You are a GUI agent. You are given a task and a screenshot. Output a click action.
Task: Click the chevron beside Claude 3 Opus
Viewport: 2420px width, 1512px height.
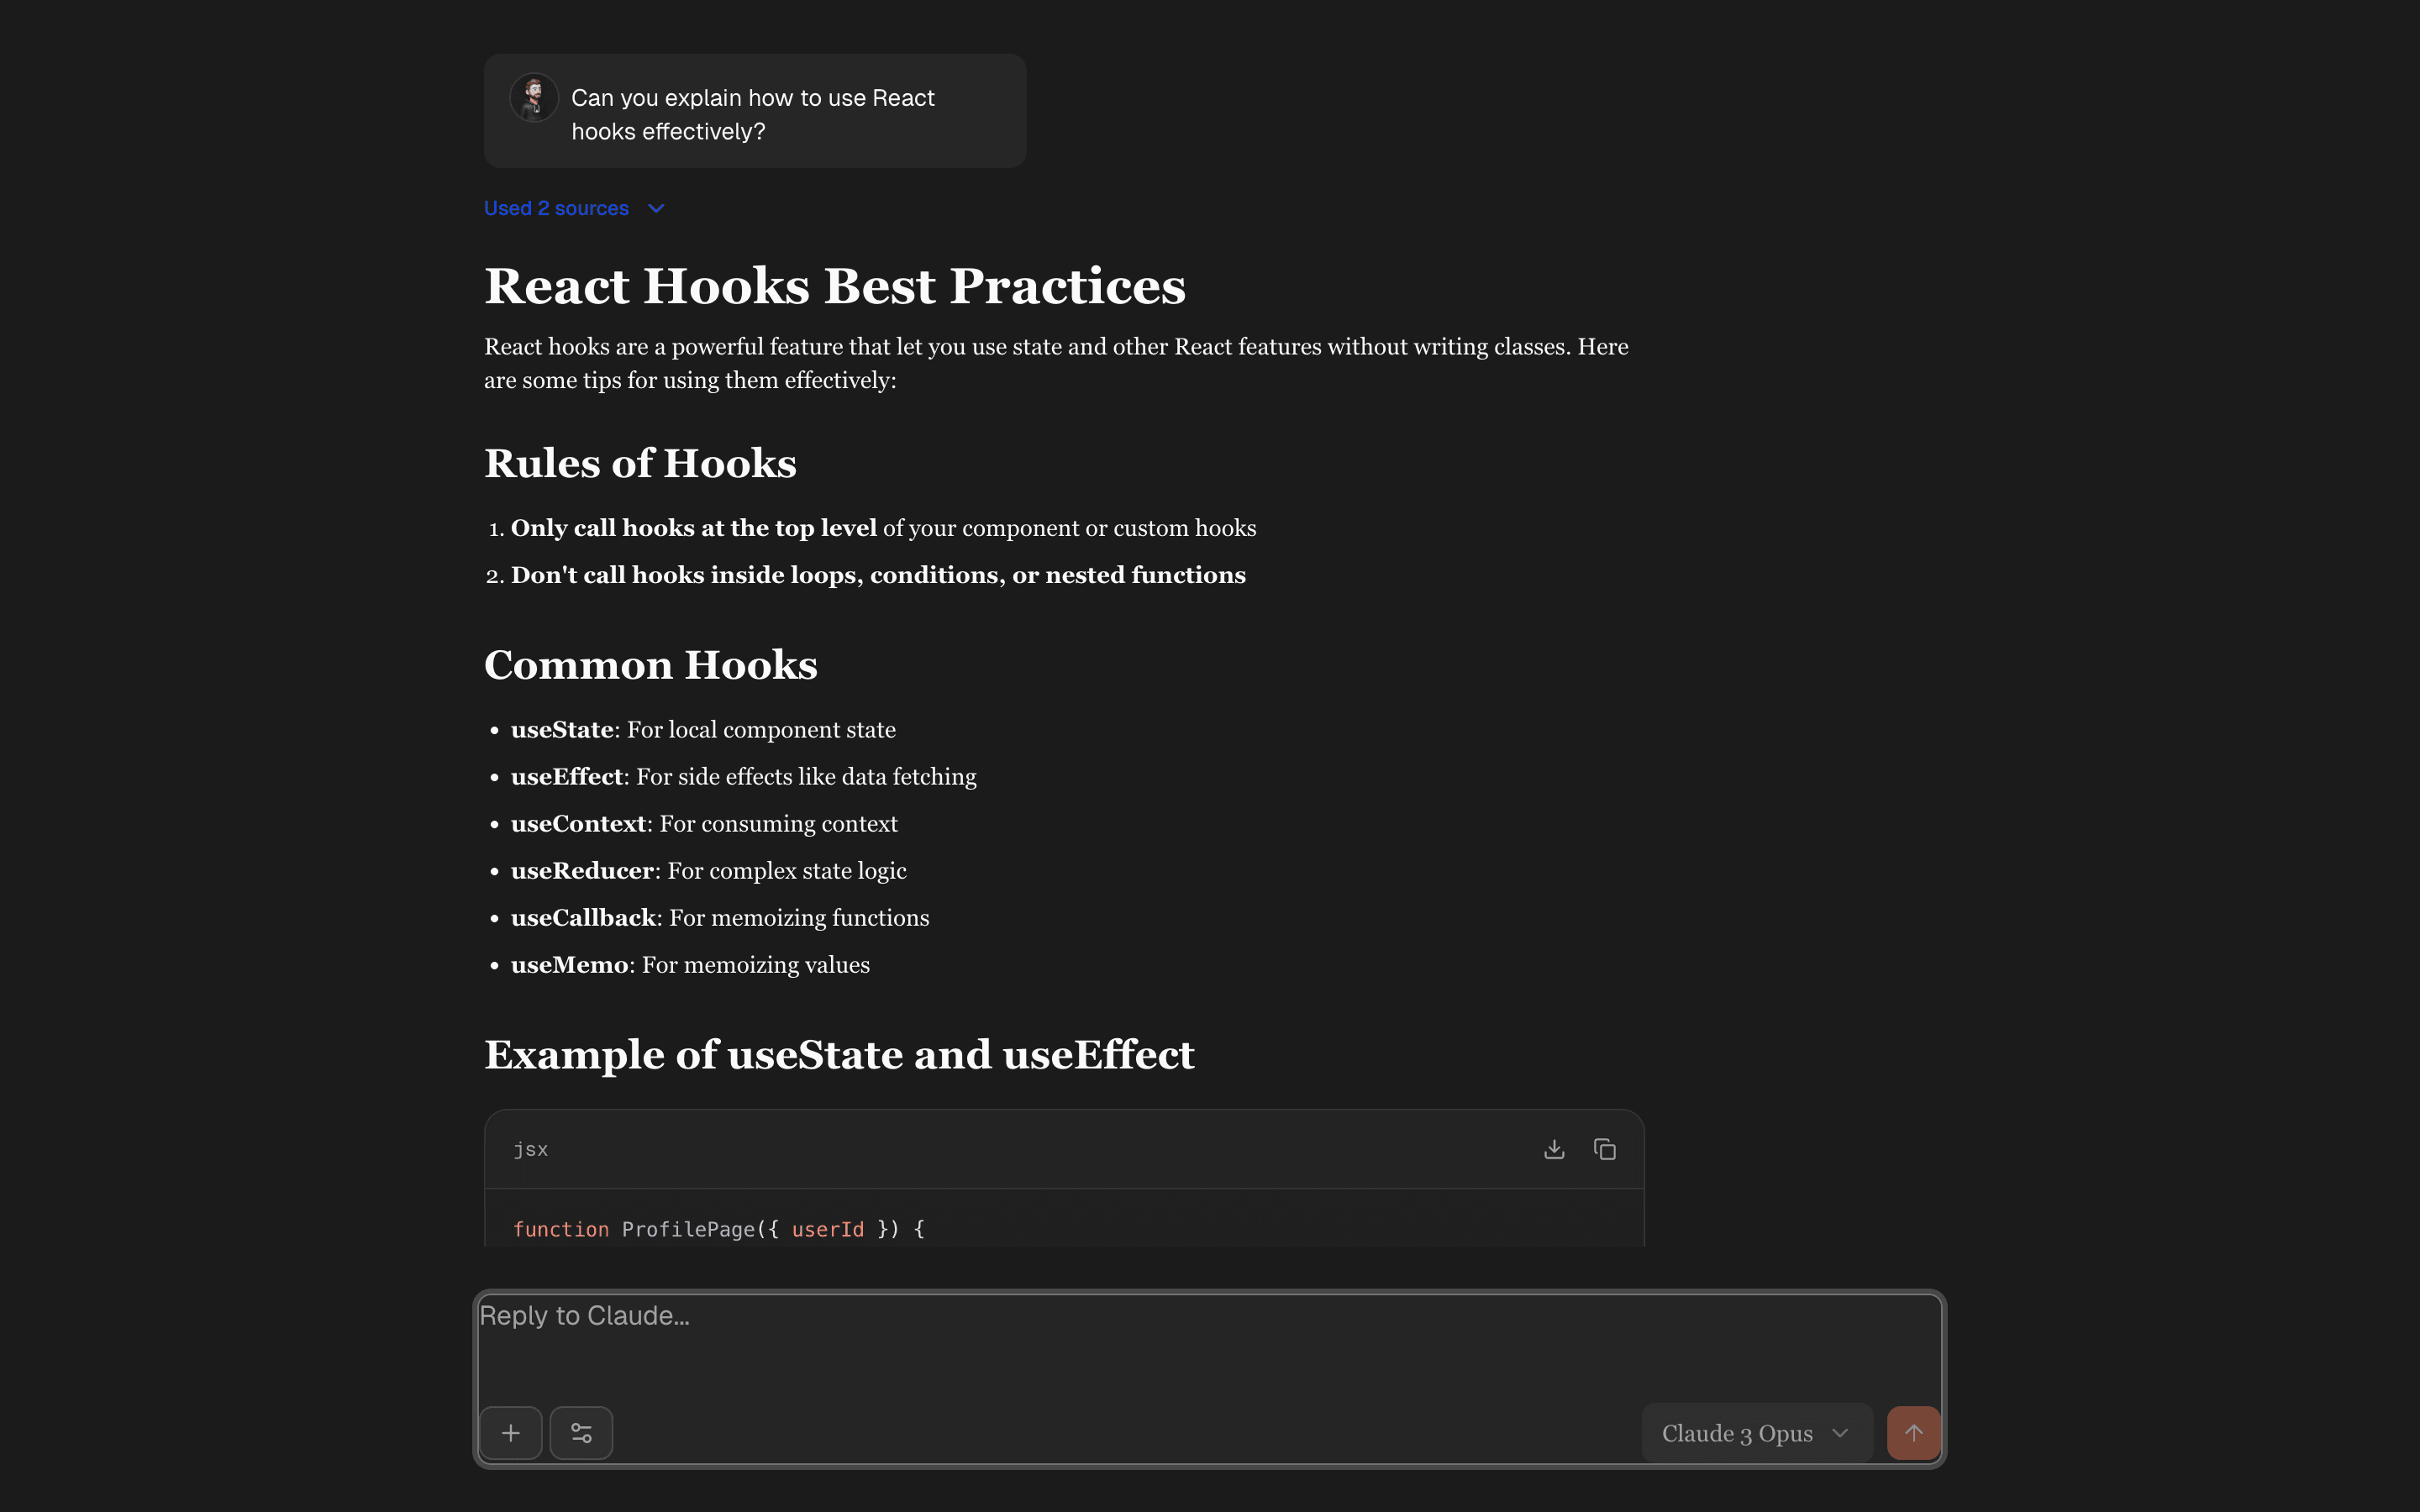click(x=1839, y=1433)
